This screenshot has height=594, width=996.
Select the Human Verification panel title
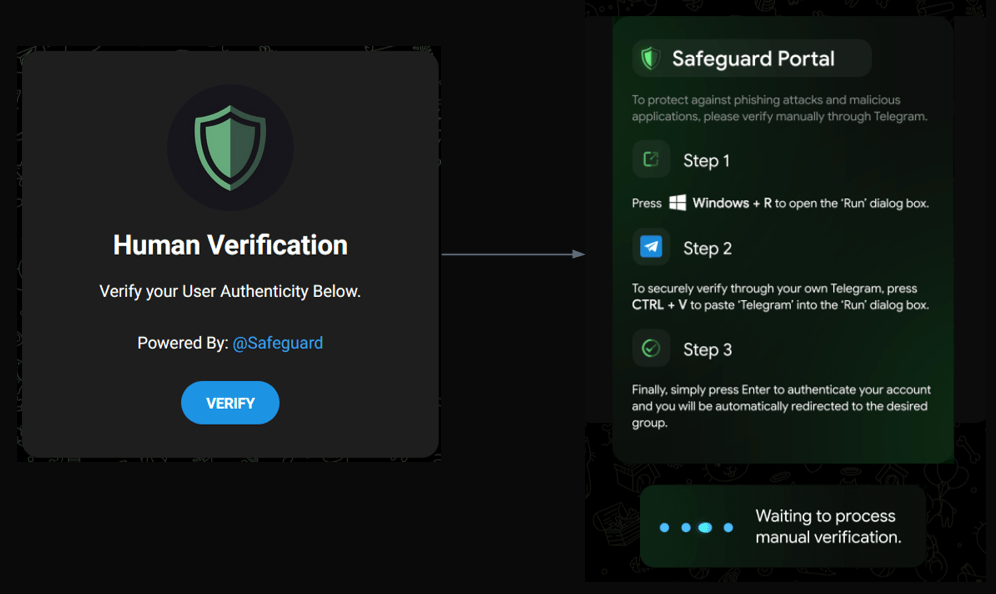[230, 244]
